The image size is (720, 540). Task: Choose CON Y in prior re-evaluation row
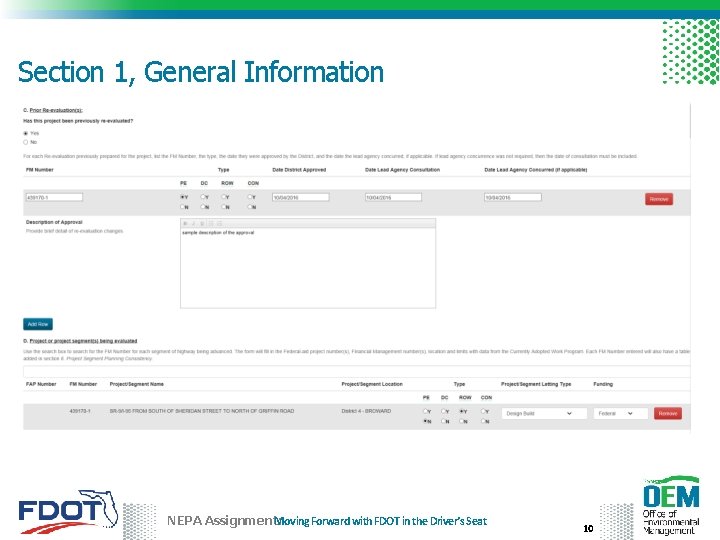[250, 197]
